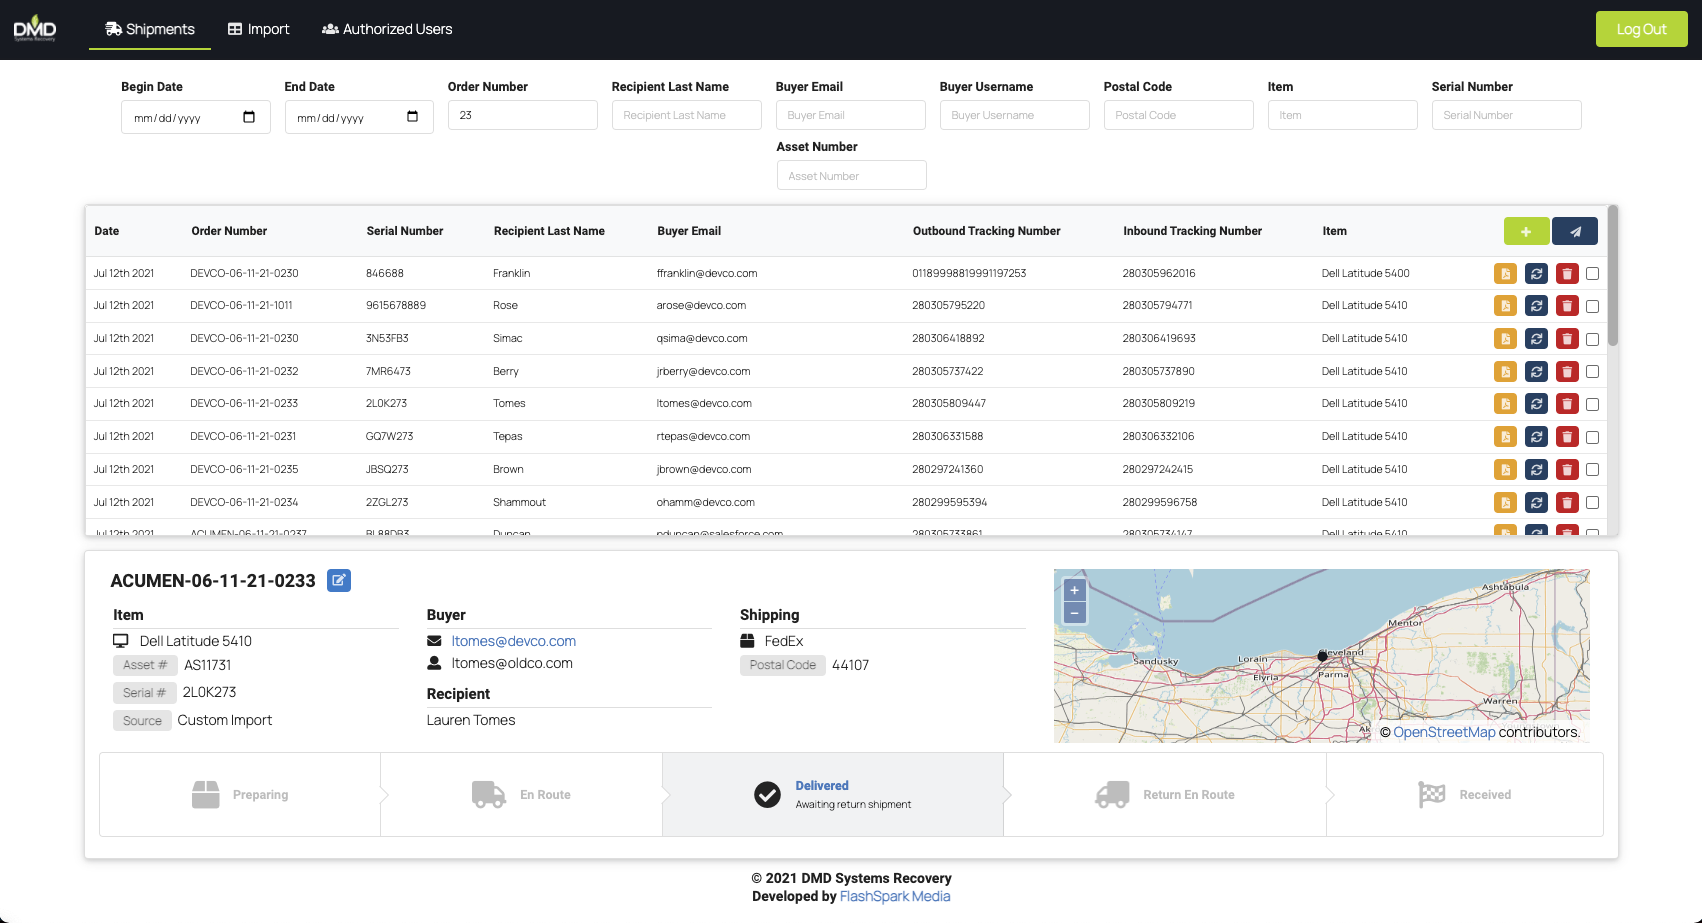1702x923 pixels.
Task: Click the Asset Number filter field
Action: tap(851, 175)
